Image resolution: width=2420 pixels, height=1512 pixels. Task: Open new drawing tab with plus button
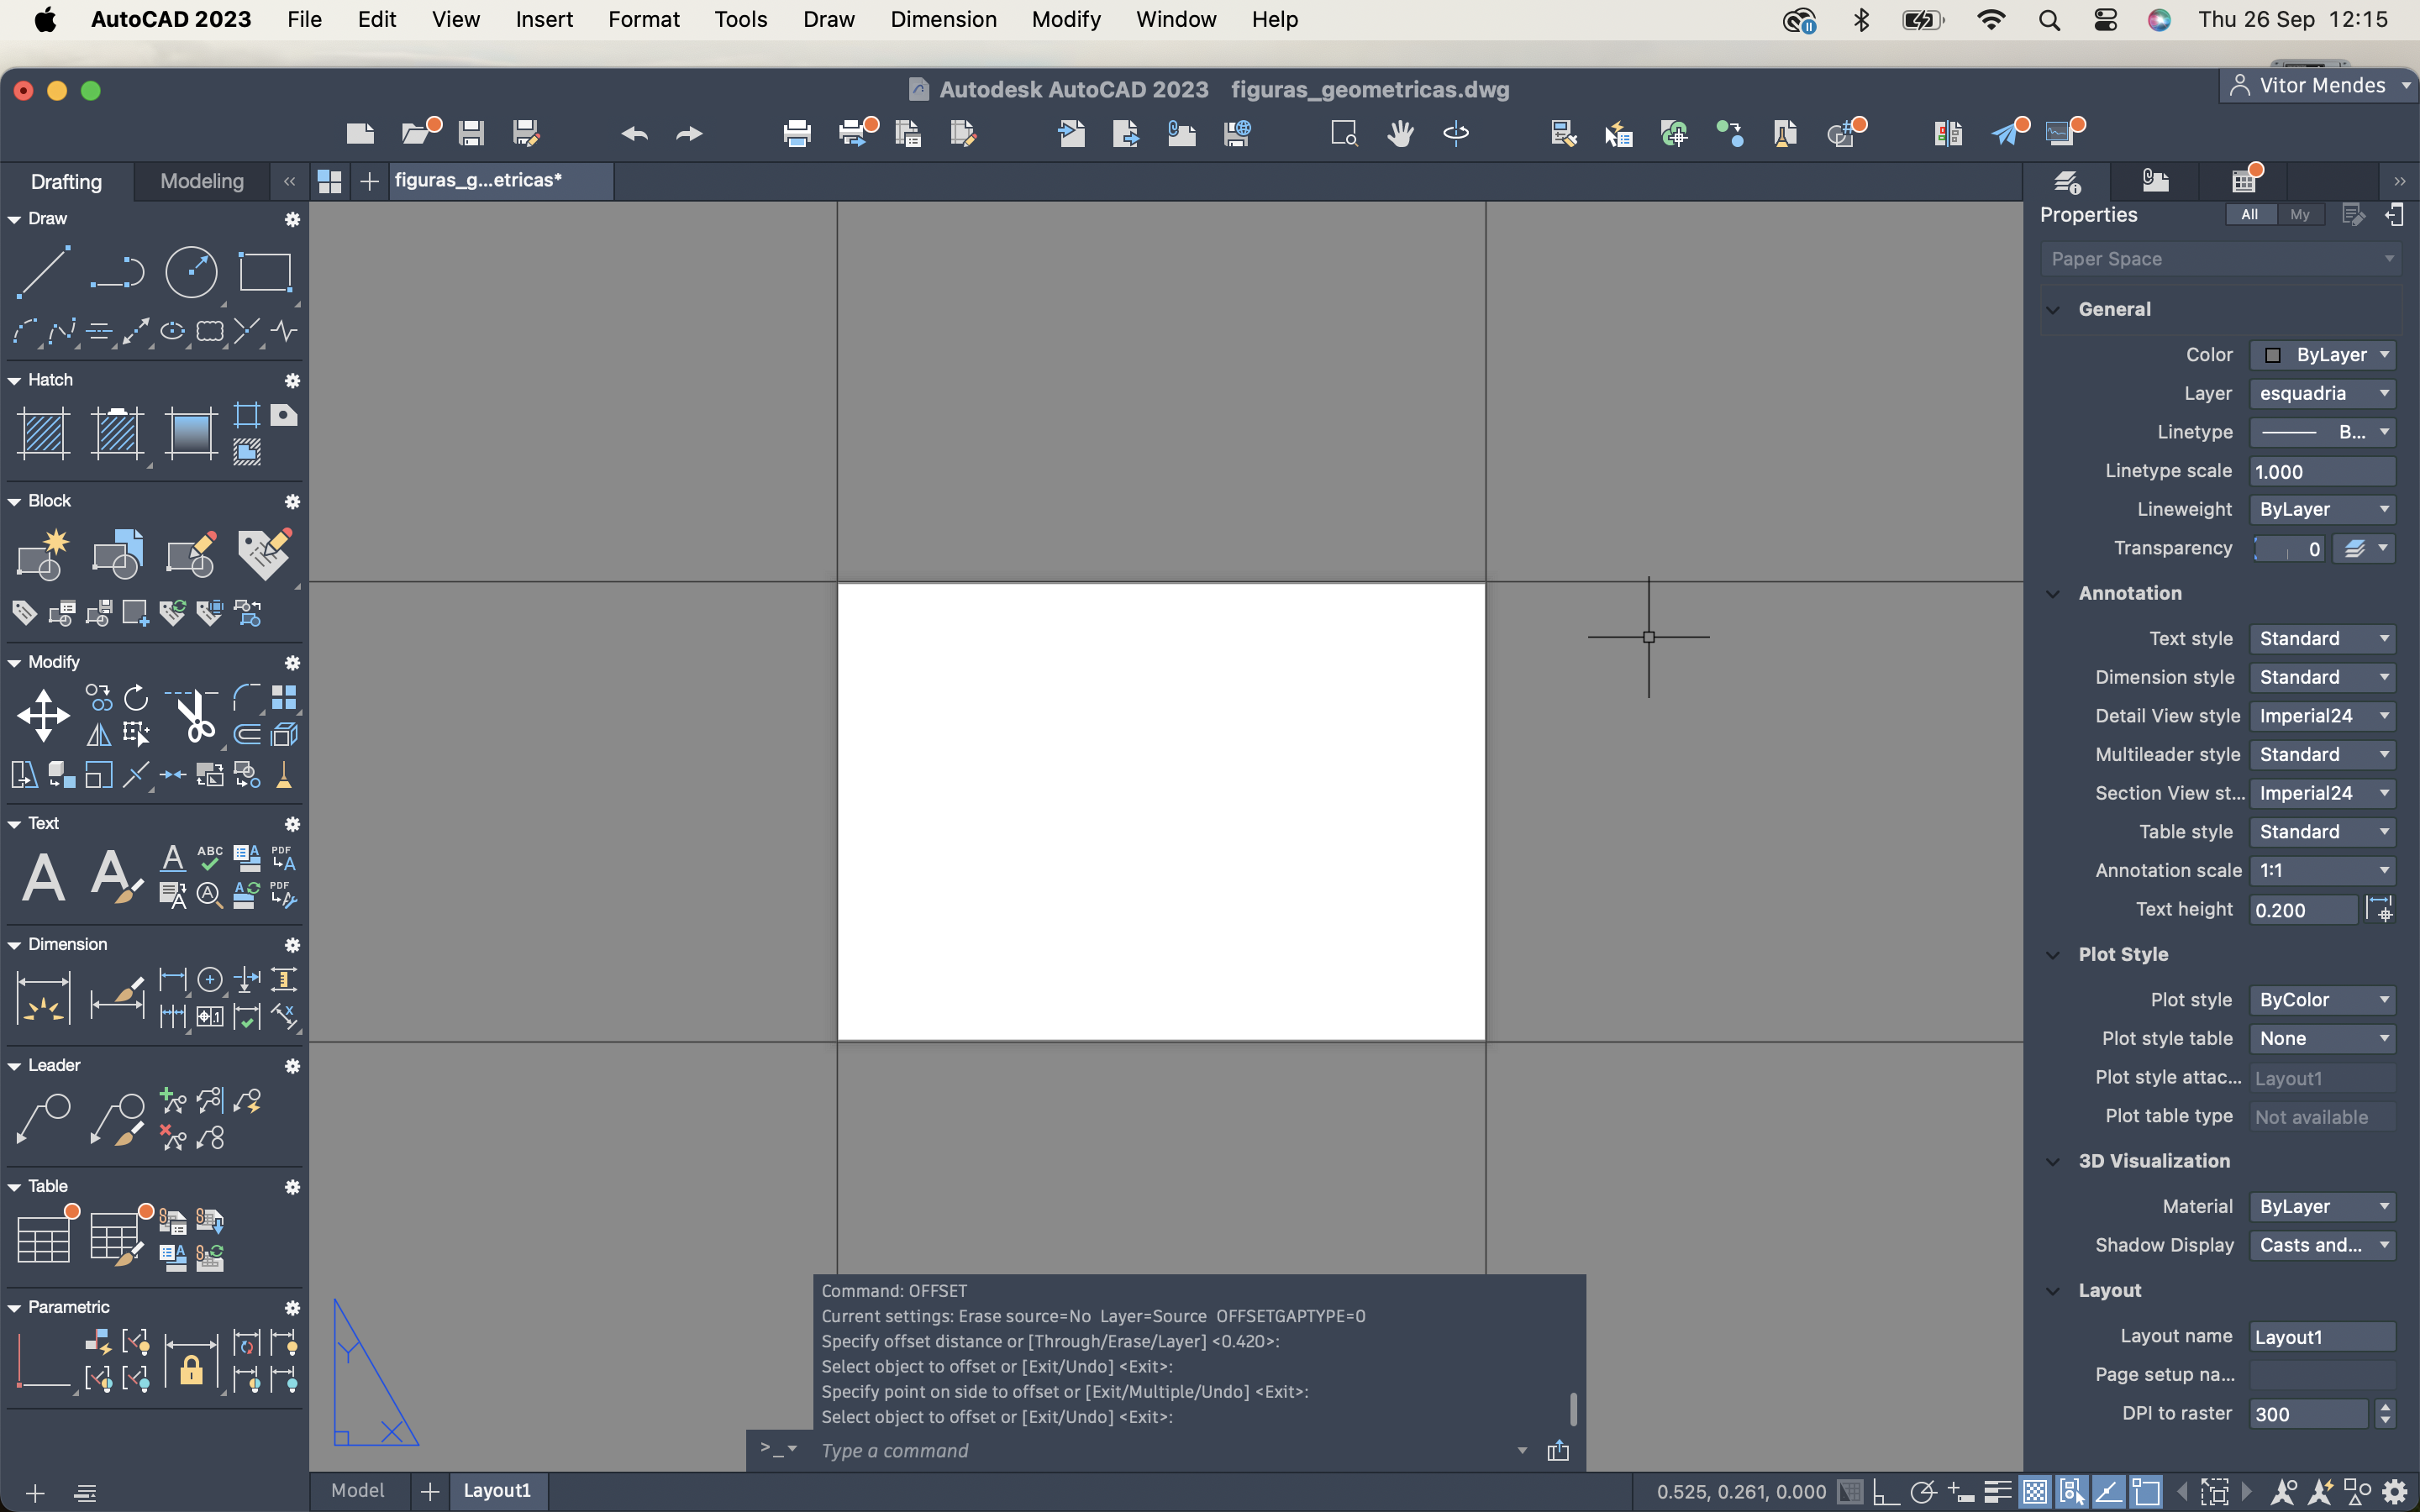pos(369,181)
